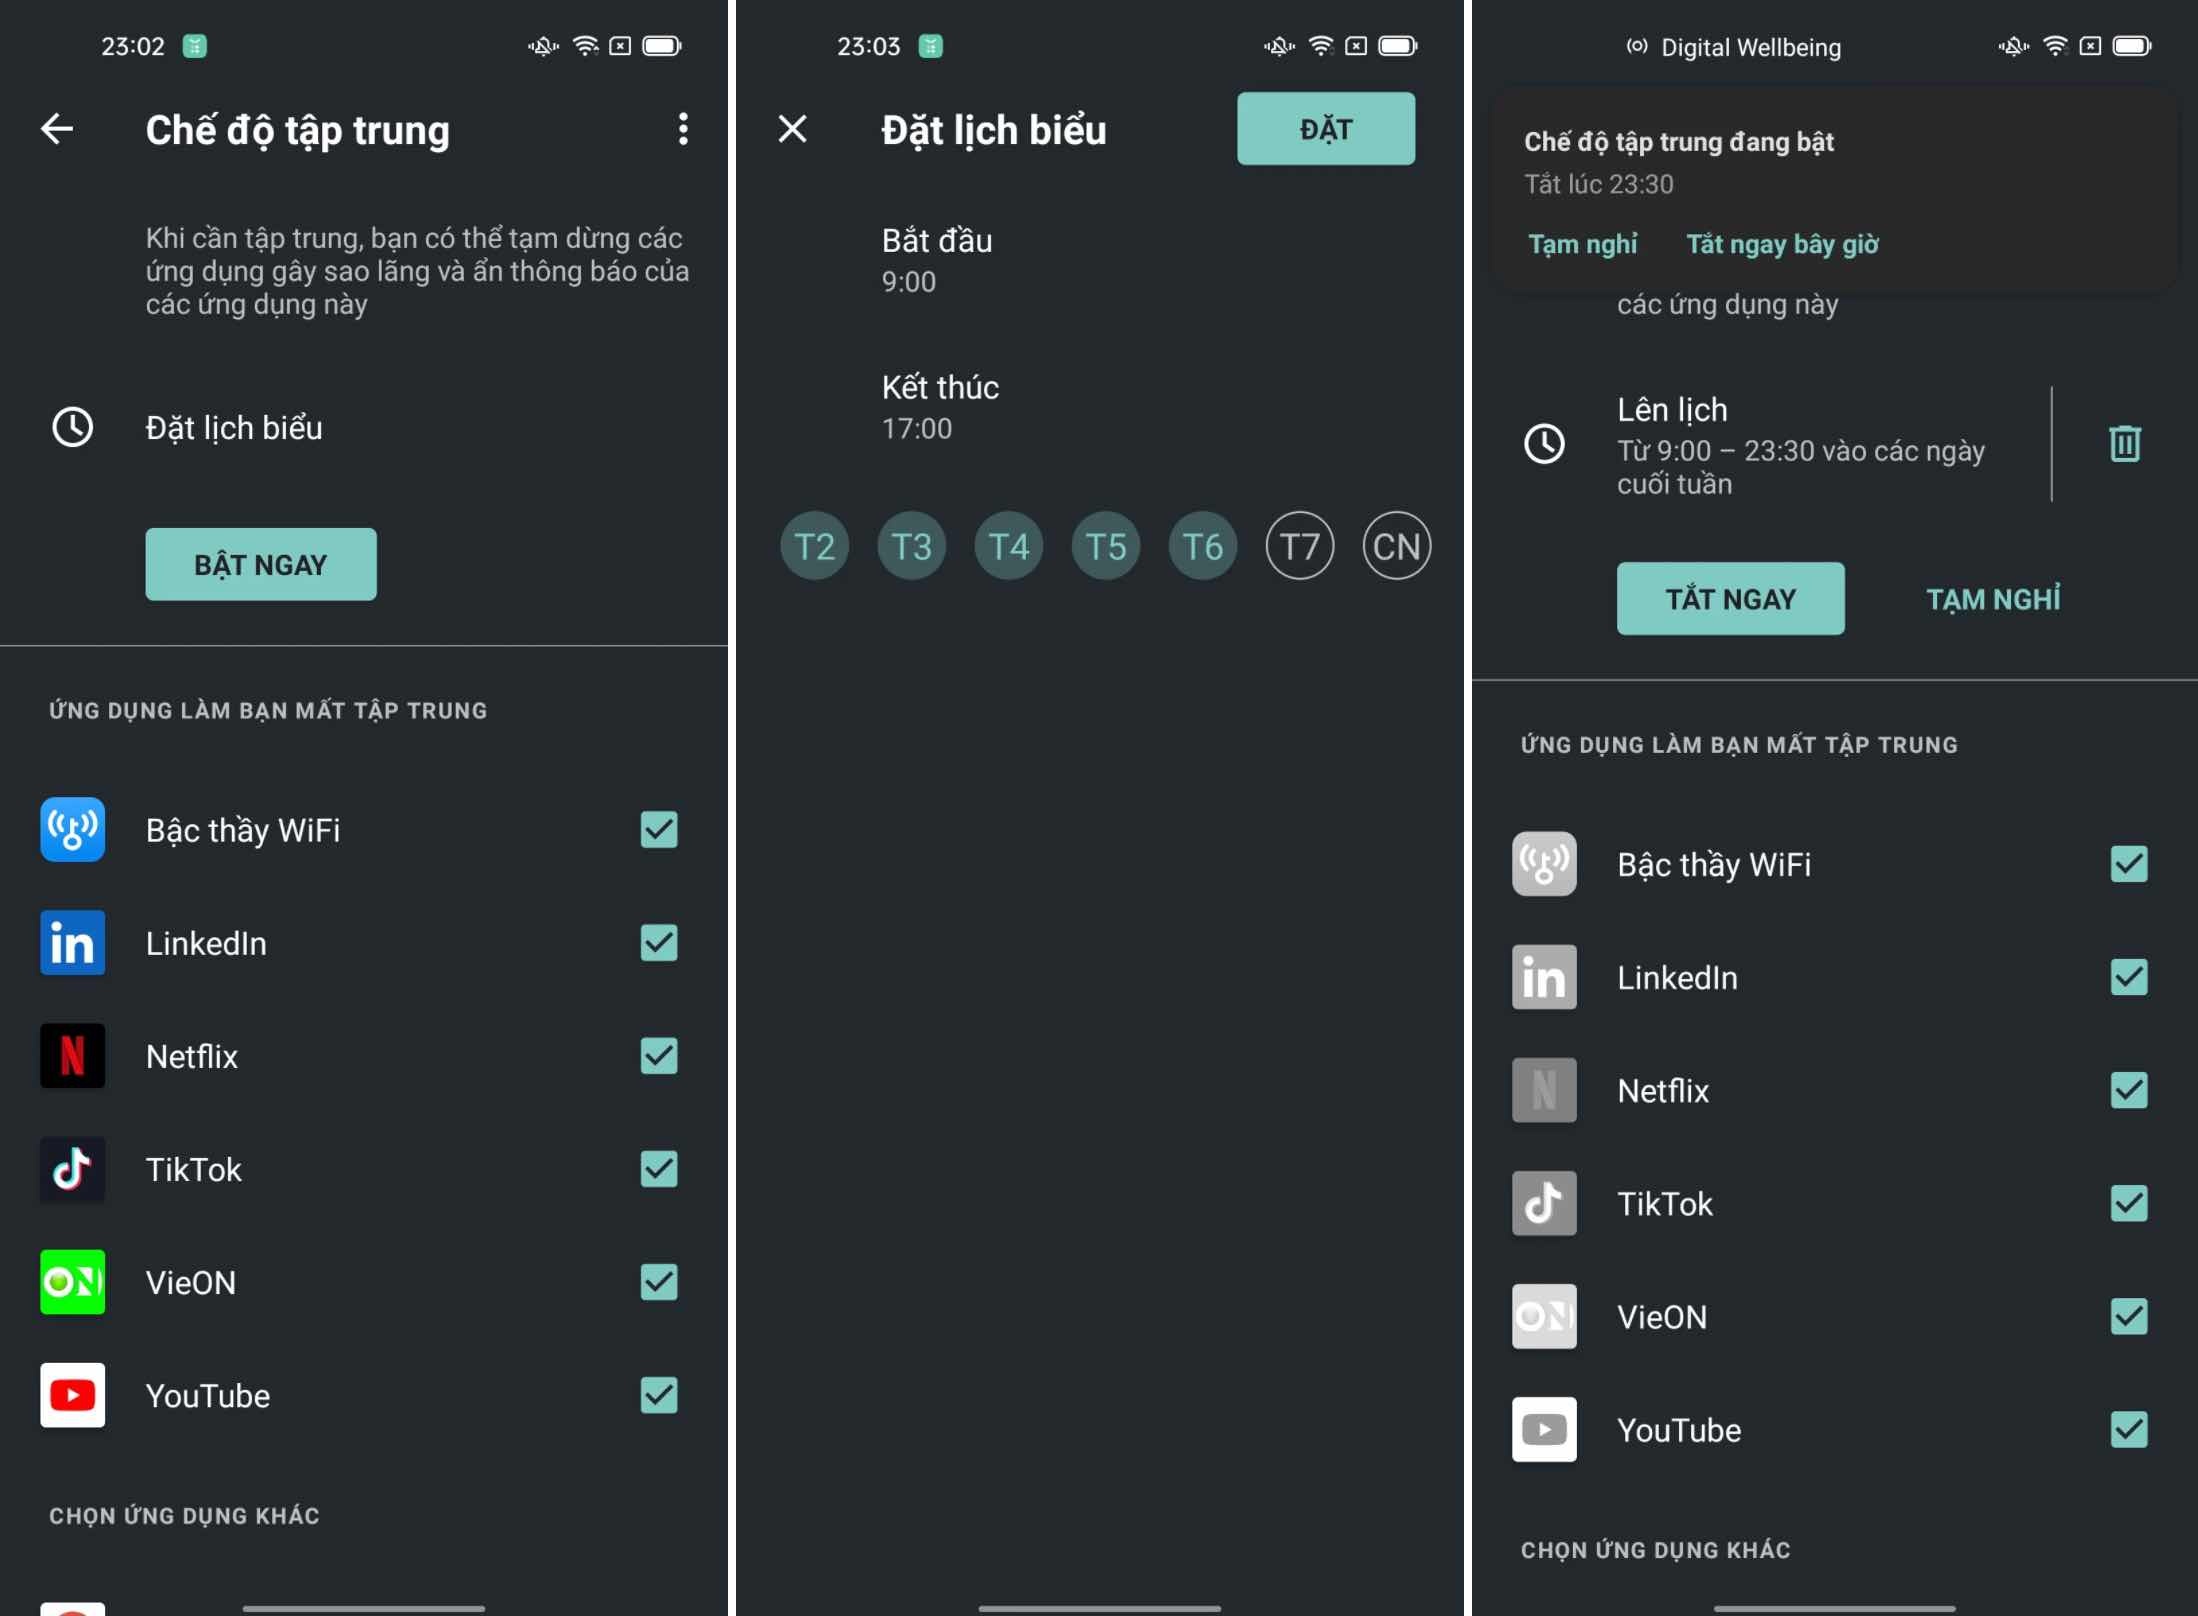Tap Tạm nghỉ in the notification
The height and width of the screenshot is (1616, 2198).
point(1582,244)
